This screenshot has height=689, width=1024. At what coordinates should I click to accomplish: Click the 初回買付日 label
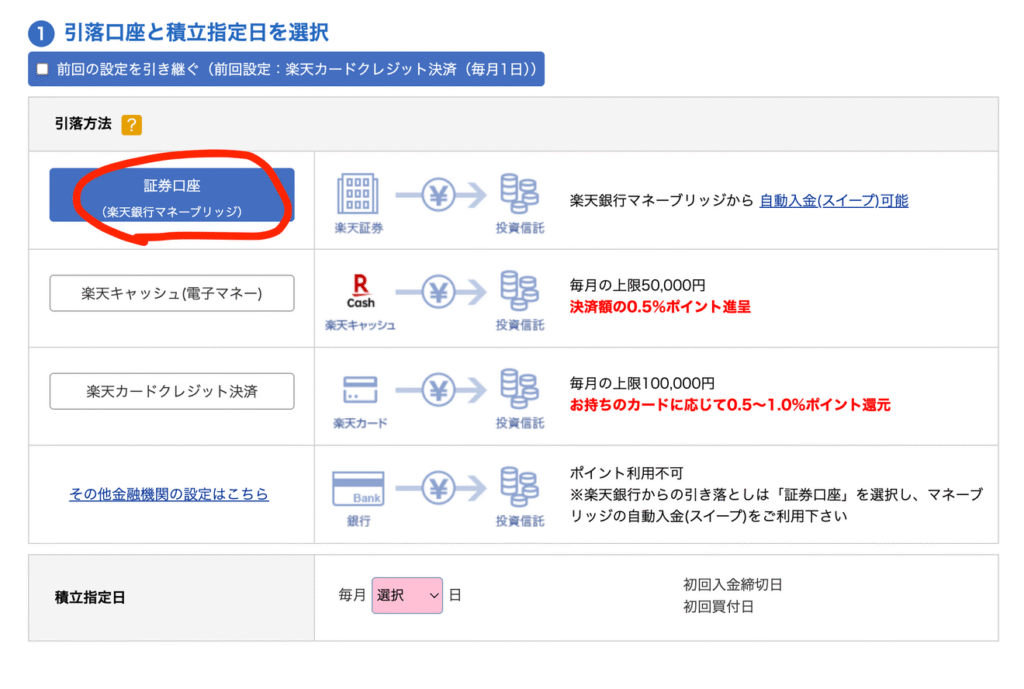point(718,607)
